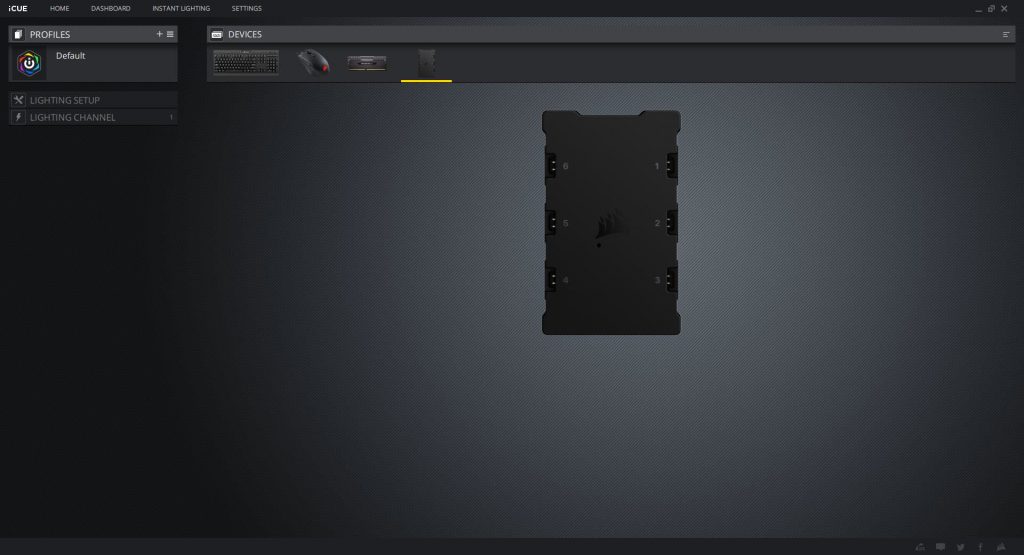
Task: Open the Dashboard tab
Action: coord(110,8)
